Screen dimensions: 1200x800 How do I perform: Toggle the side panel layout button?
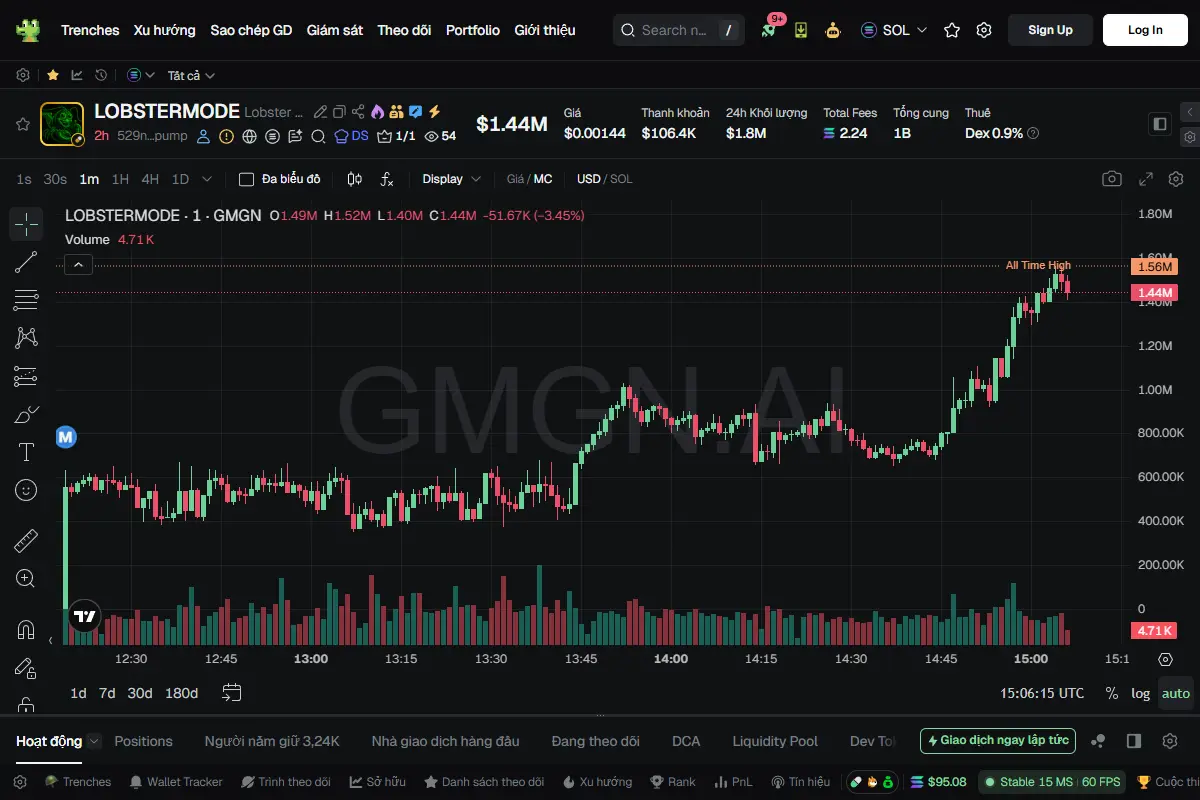[1160, 124]
